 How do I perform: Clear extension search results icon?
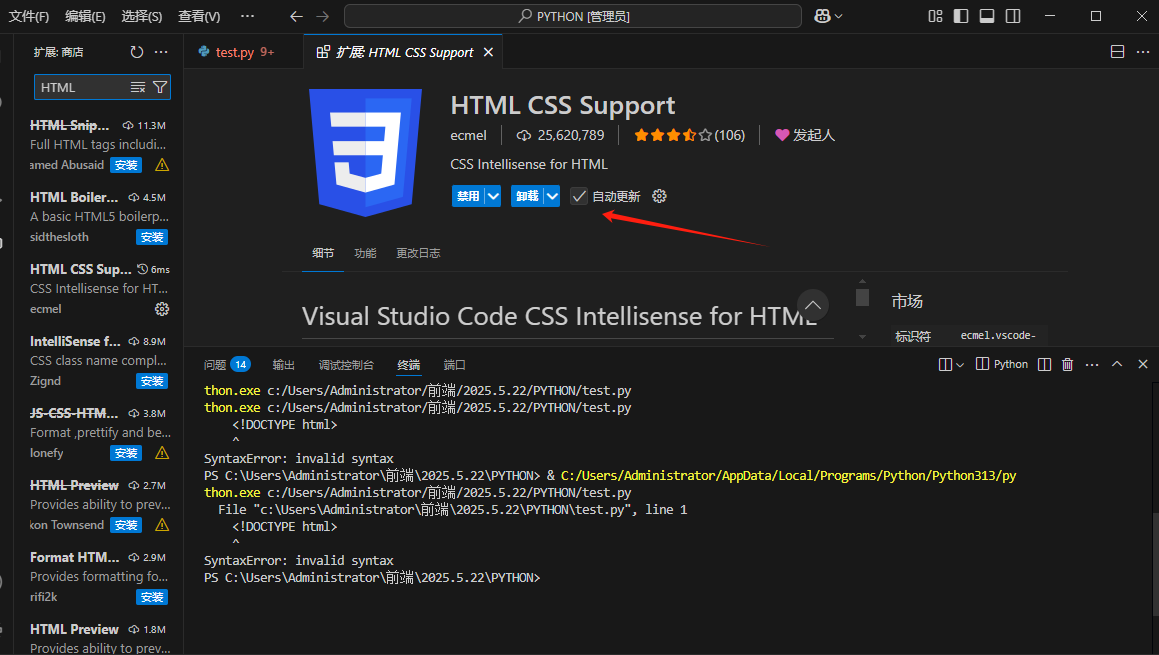pyautogui.click(x=138, y=87)
